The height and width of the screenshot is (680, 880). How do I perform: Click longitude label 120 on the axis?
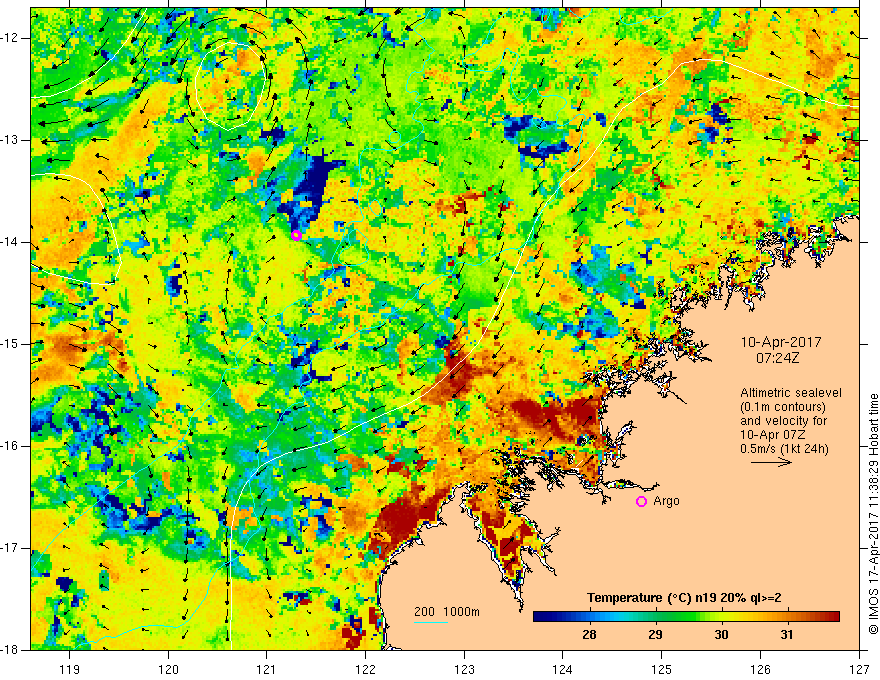coord(168,669)
